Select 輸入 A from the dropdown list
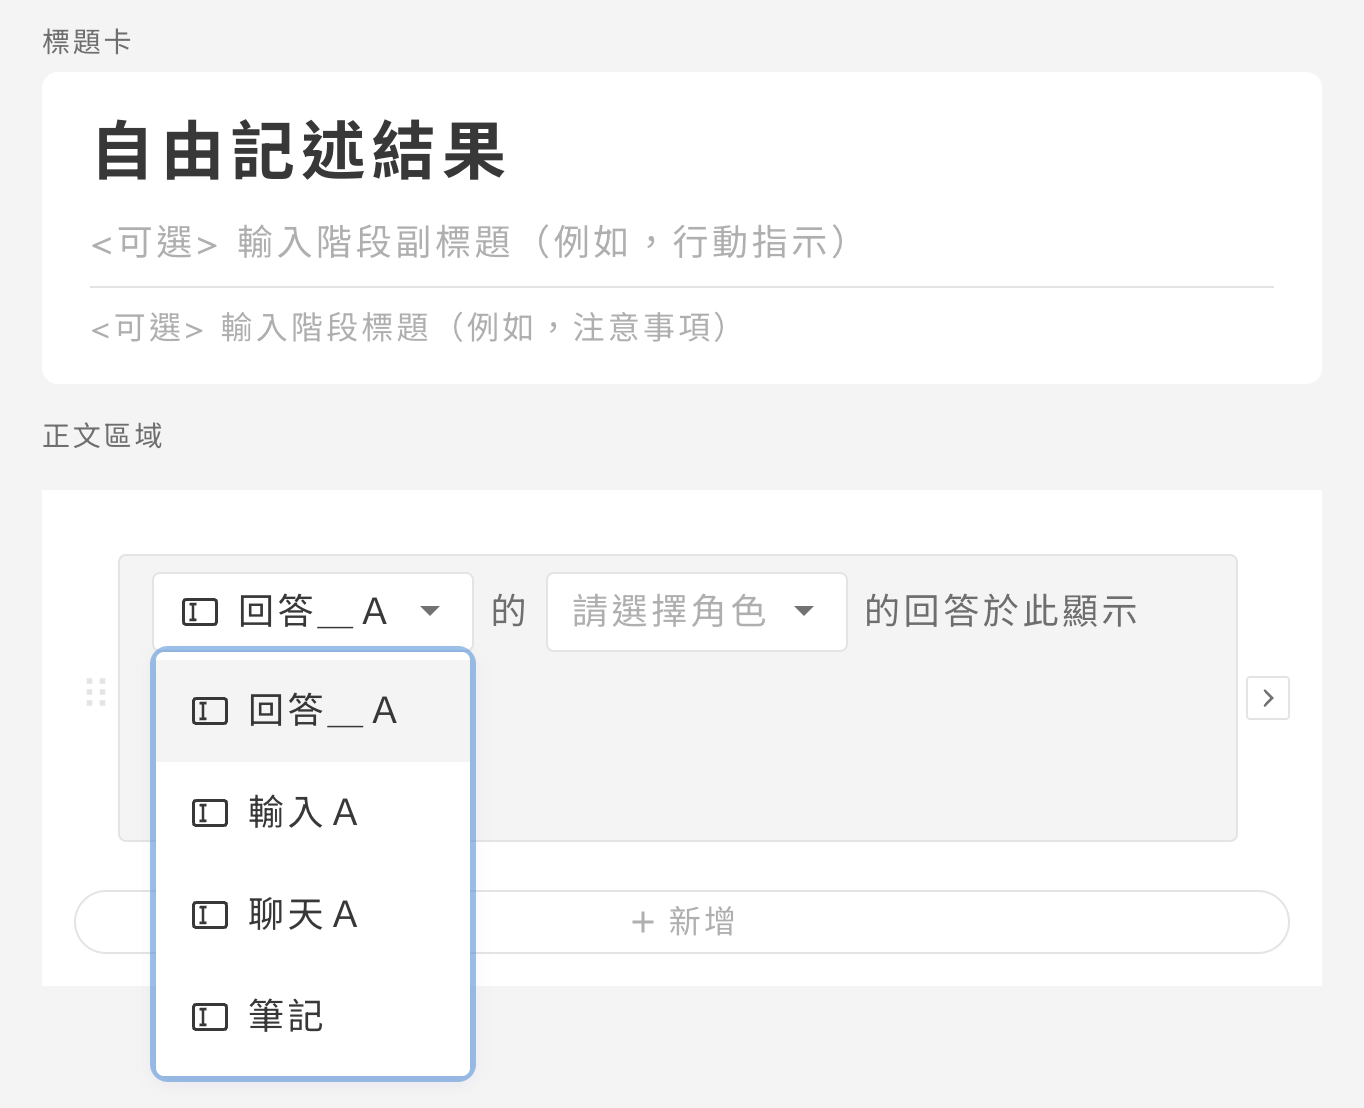 (303, 813)
